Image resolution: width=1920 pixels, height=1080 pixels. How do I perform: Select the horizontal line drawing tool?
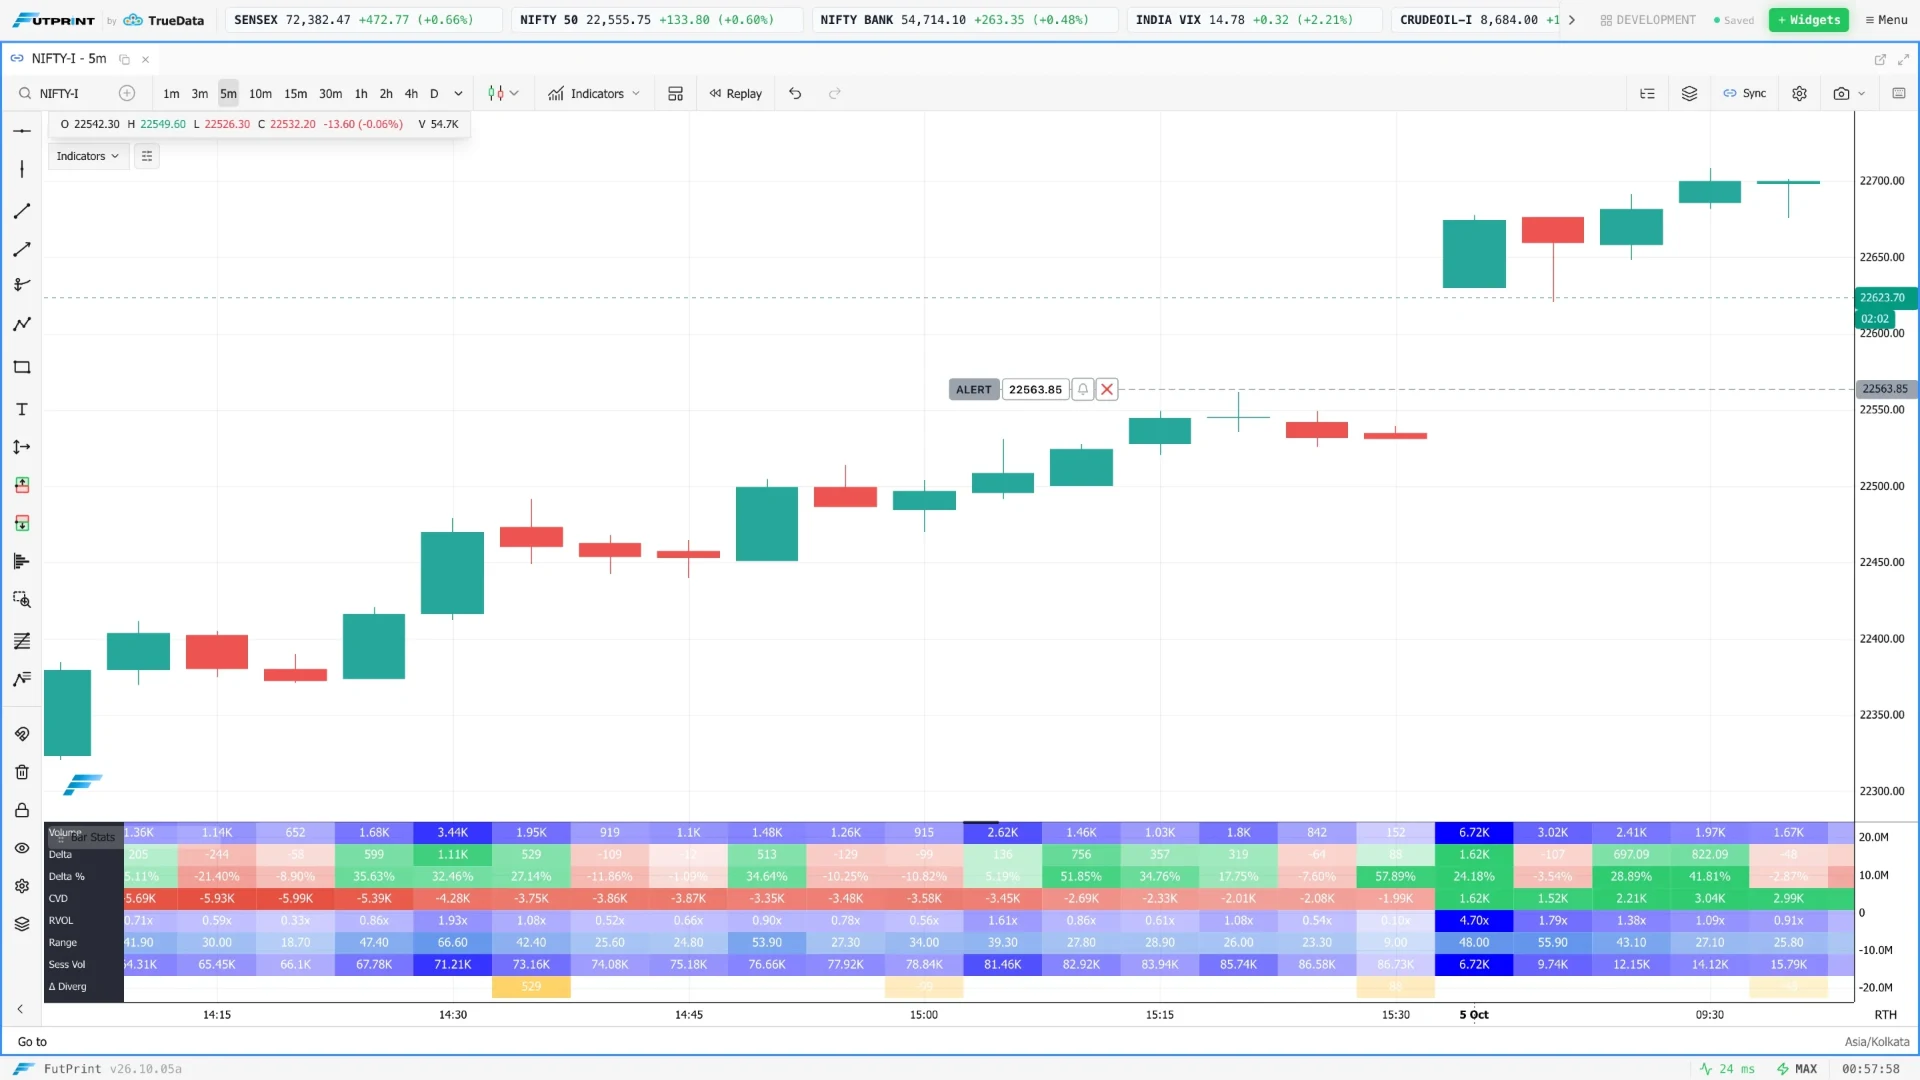[22, 131]
